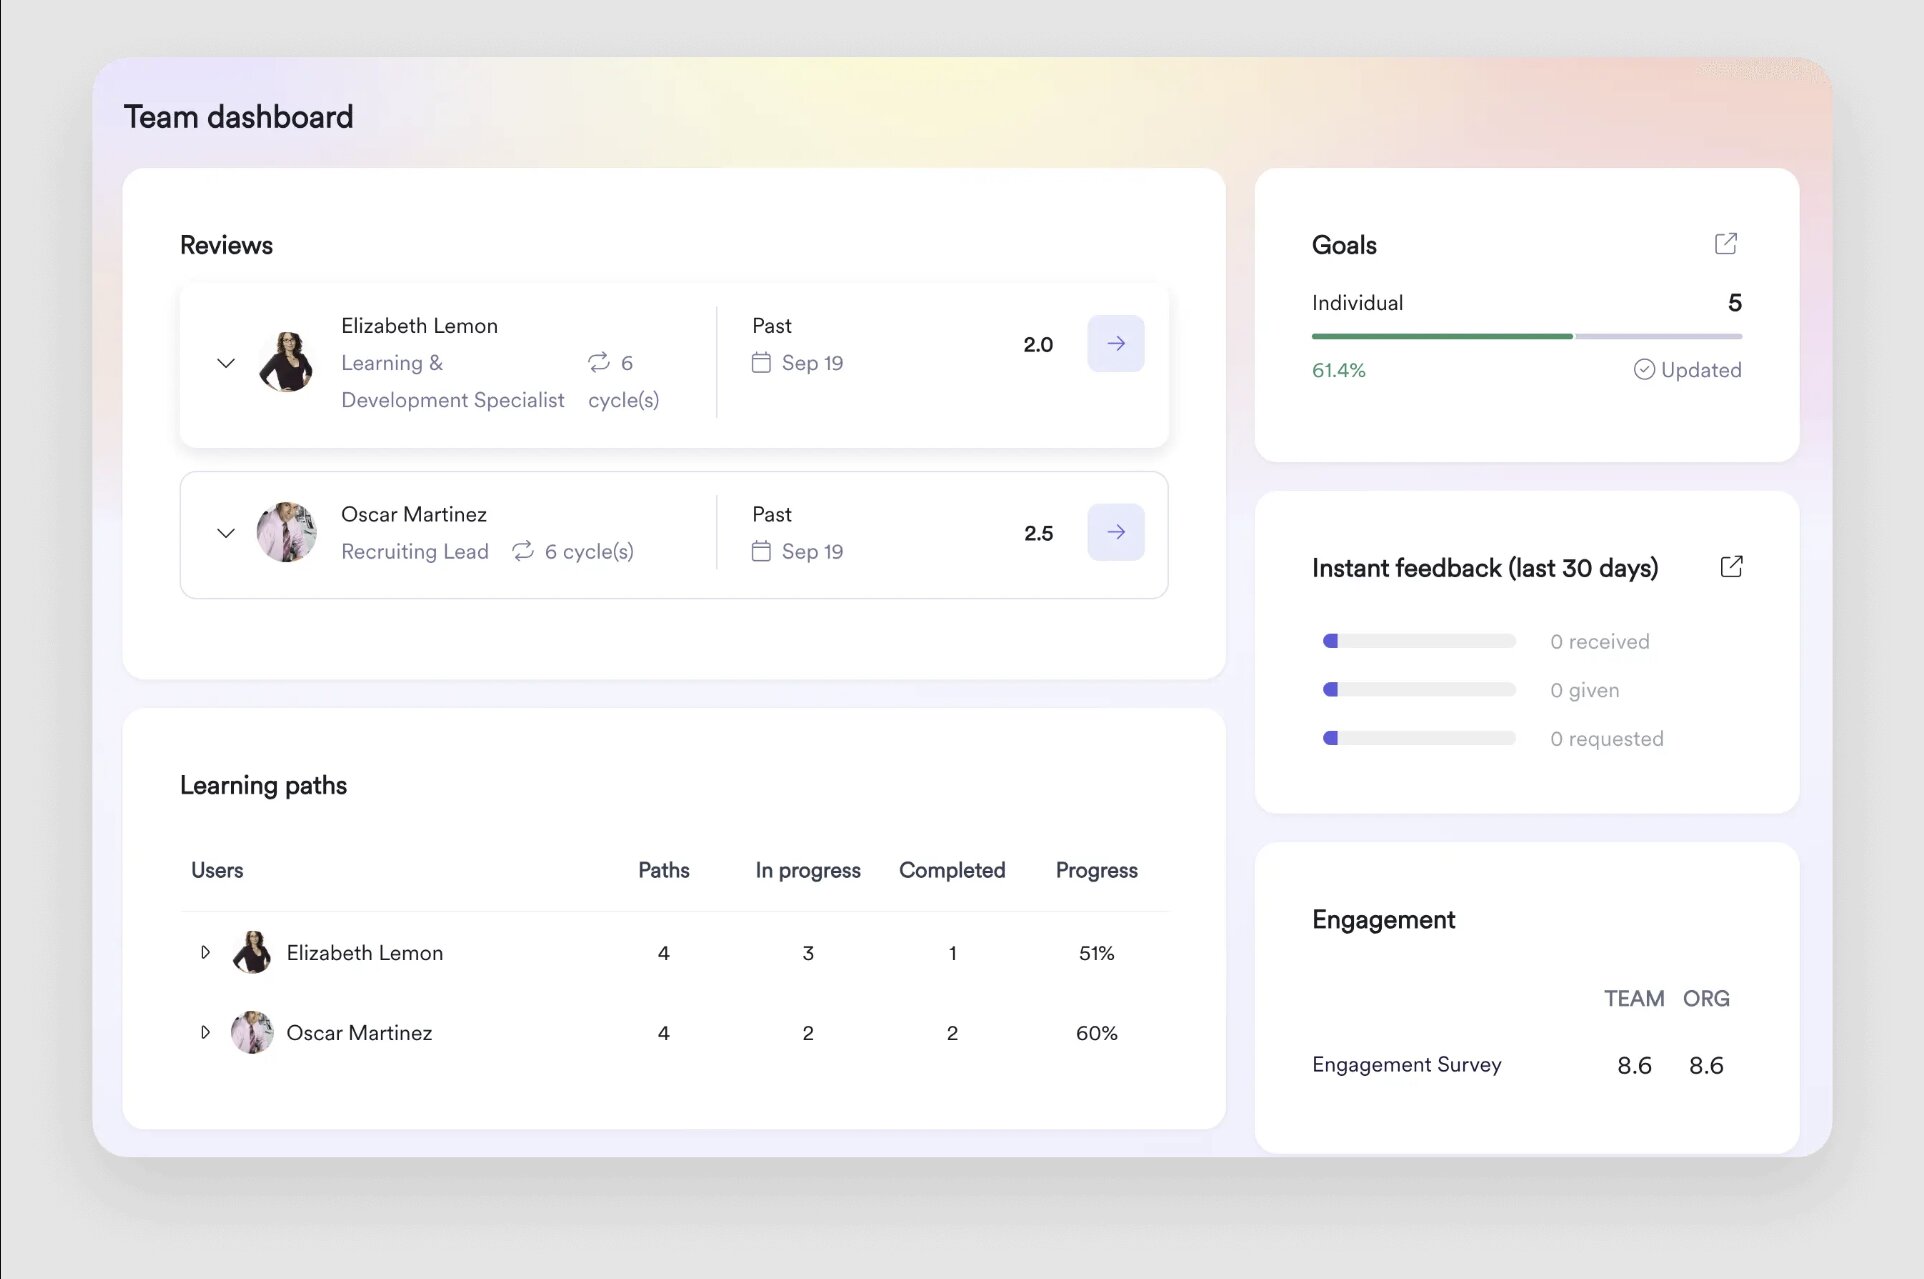The image size is (1924, 1279).
Task: Expand Elizabeth Lemon's learning paths row
Action: 205,952
